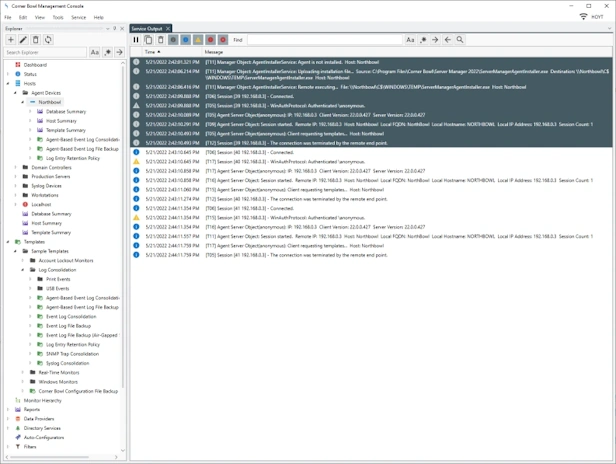Click the magnifier search icon in the output toolbar
Image resolution: width=616 pixels, height=464 pixels.
460,40
